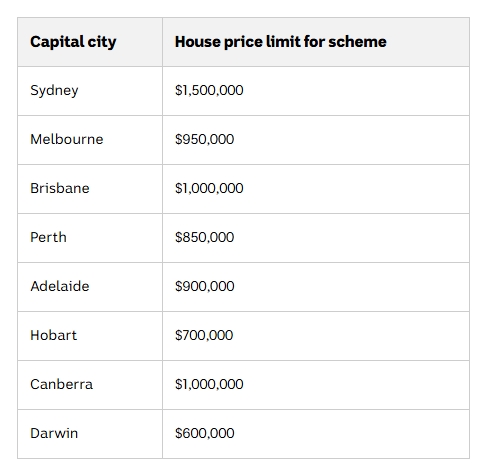Screen dimensions: 477x466
Task: Click the Darwin row label
Action: pyautogui.click(x=54, y=433)
